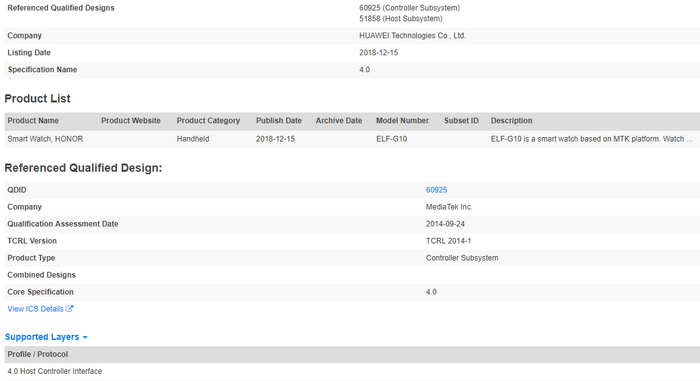Select the Product Website column header

[x=131, y=121]
